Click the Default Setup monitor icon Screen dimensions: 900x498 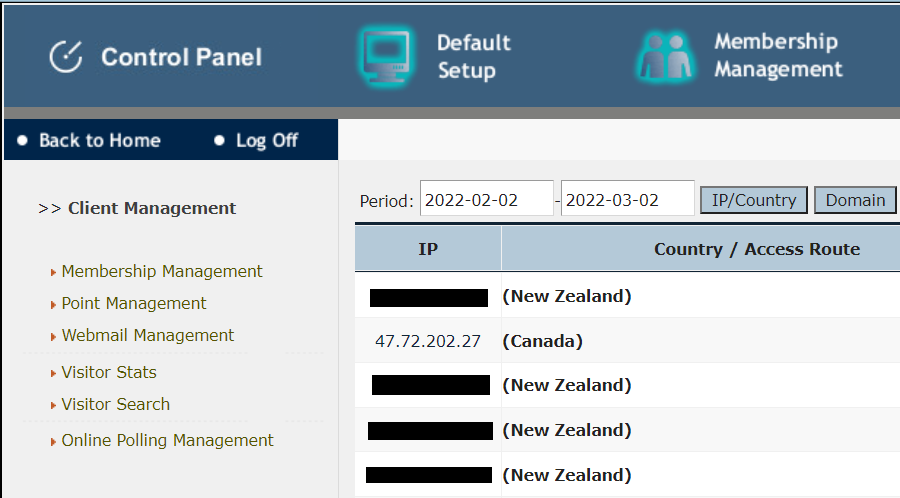point(385,56)
